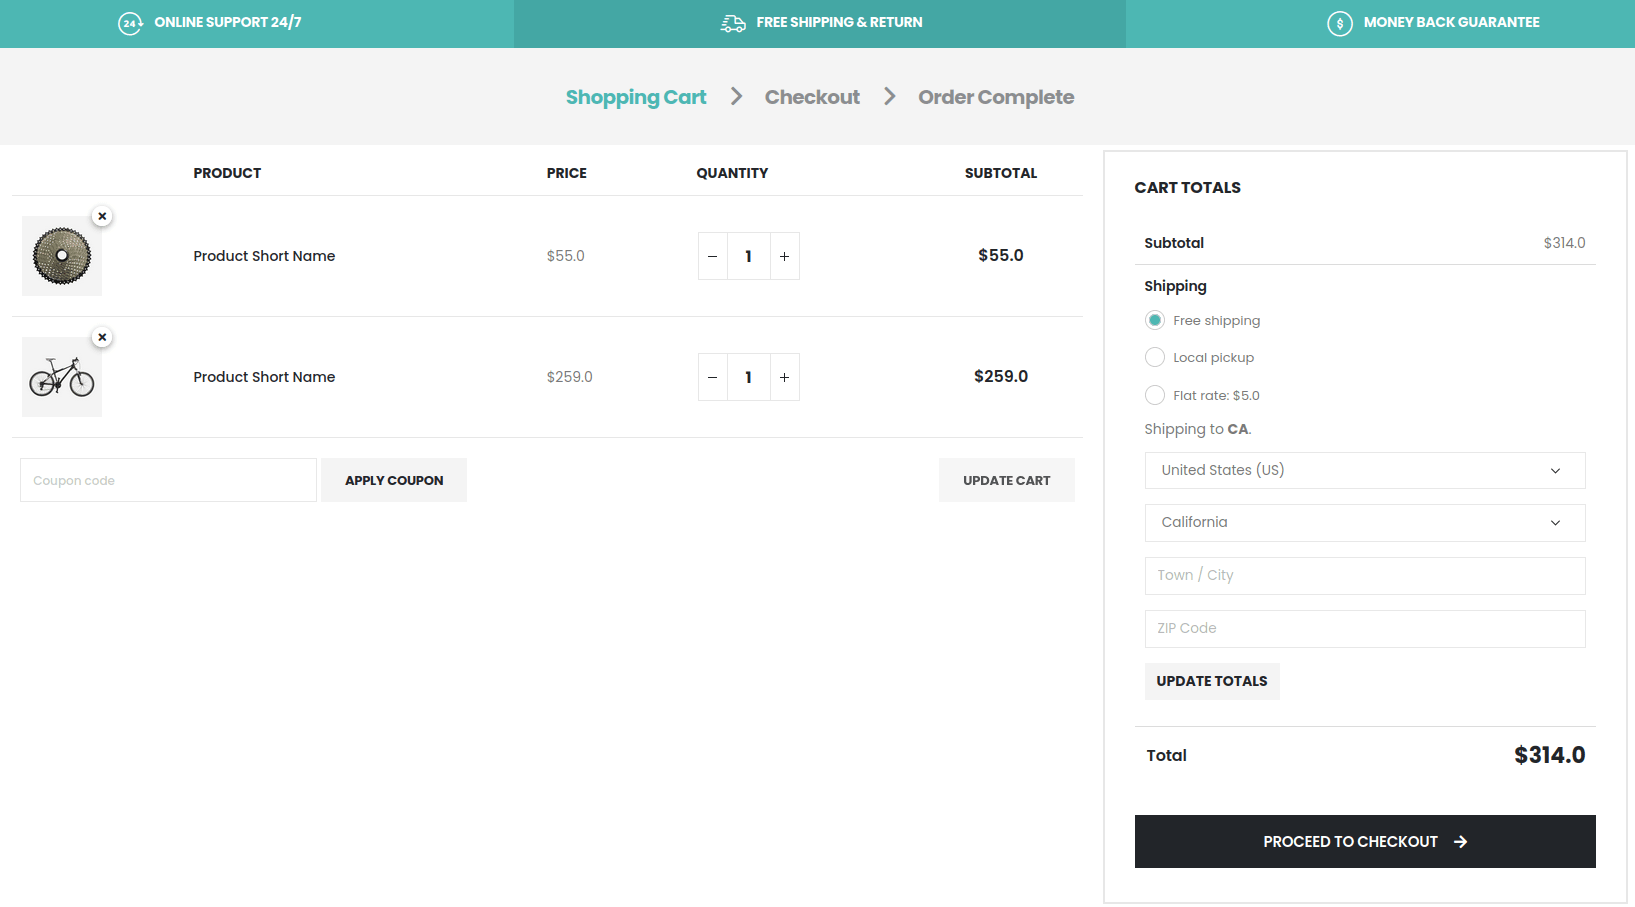Image resolution: width=1635 pixels, height=907 pixels.
Task: Decrease quantity of the $55.0 product
Action: pyautogui.click(x=712, y=257)
